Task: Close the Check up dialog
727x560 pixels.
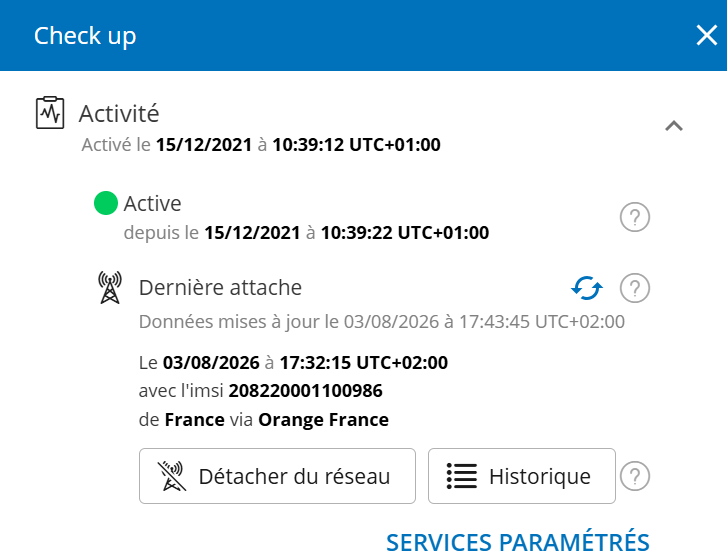Action: (x=707, y=35)
